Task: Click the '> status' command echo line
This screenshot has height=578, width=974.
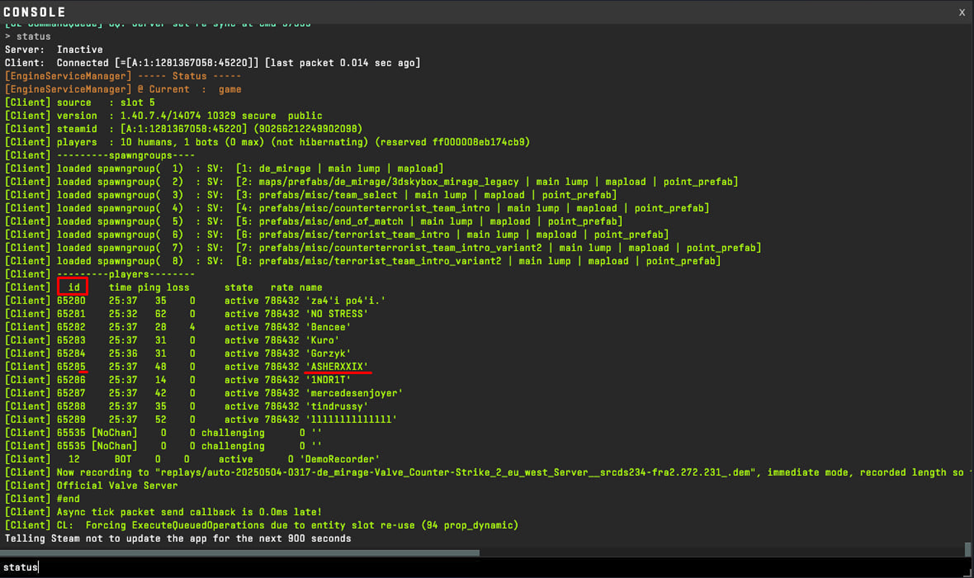Action: click(28, 36)
